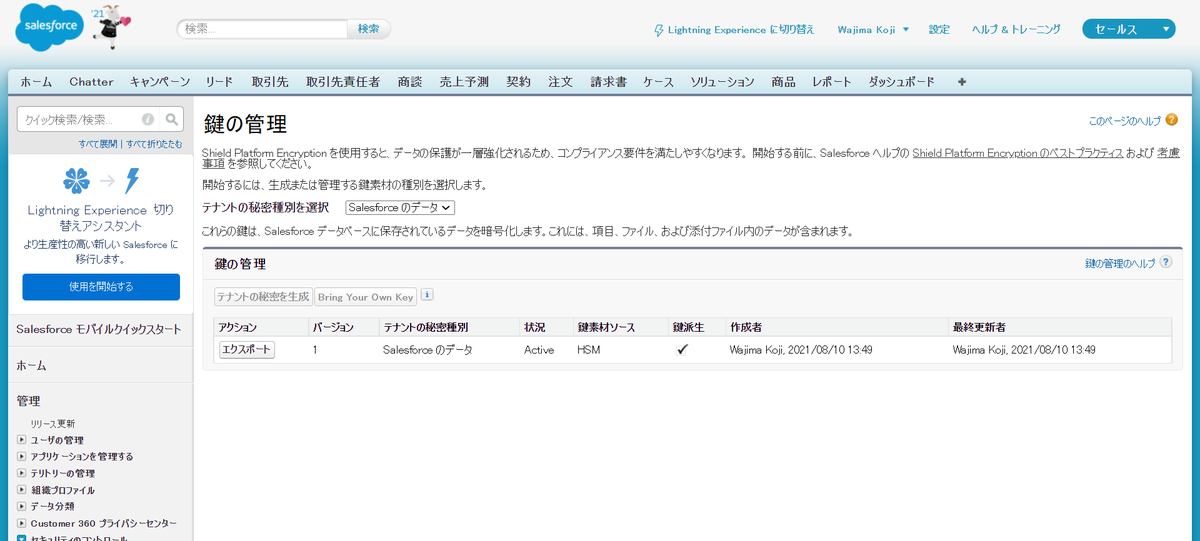The image size is (1200, 541).
Task: Open the 請求書 tab
Action: pyautogui.click(x=608, y=82)
